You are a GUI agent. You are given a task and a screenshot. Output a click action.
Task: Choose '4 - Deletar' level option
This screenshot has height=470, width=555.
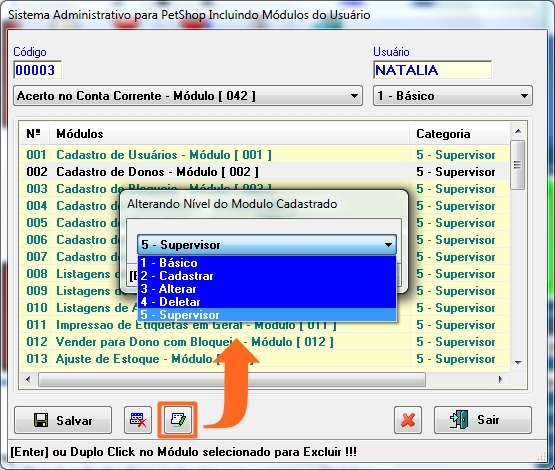click(267, 302)
